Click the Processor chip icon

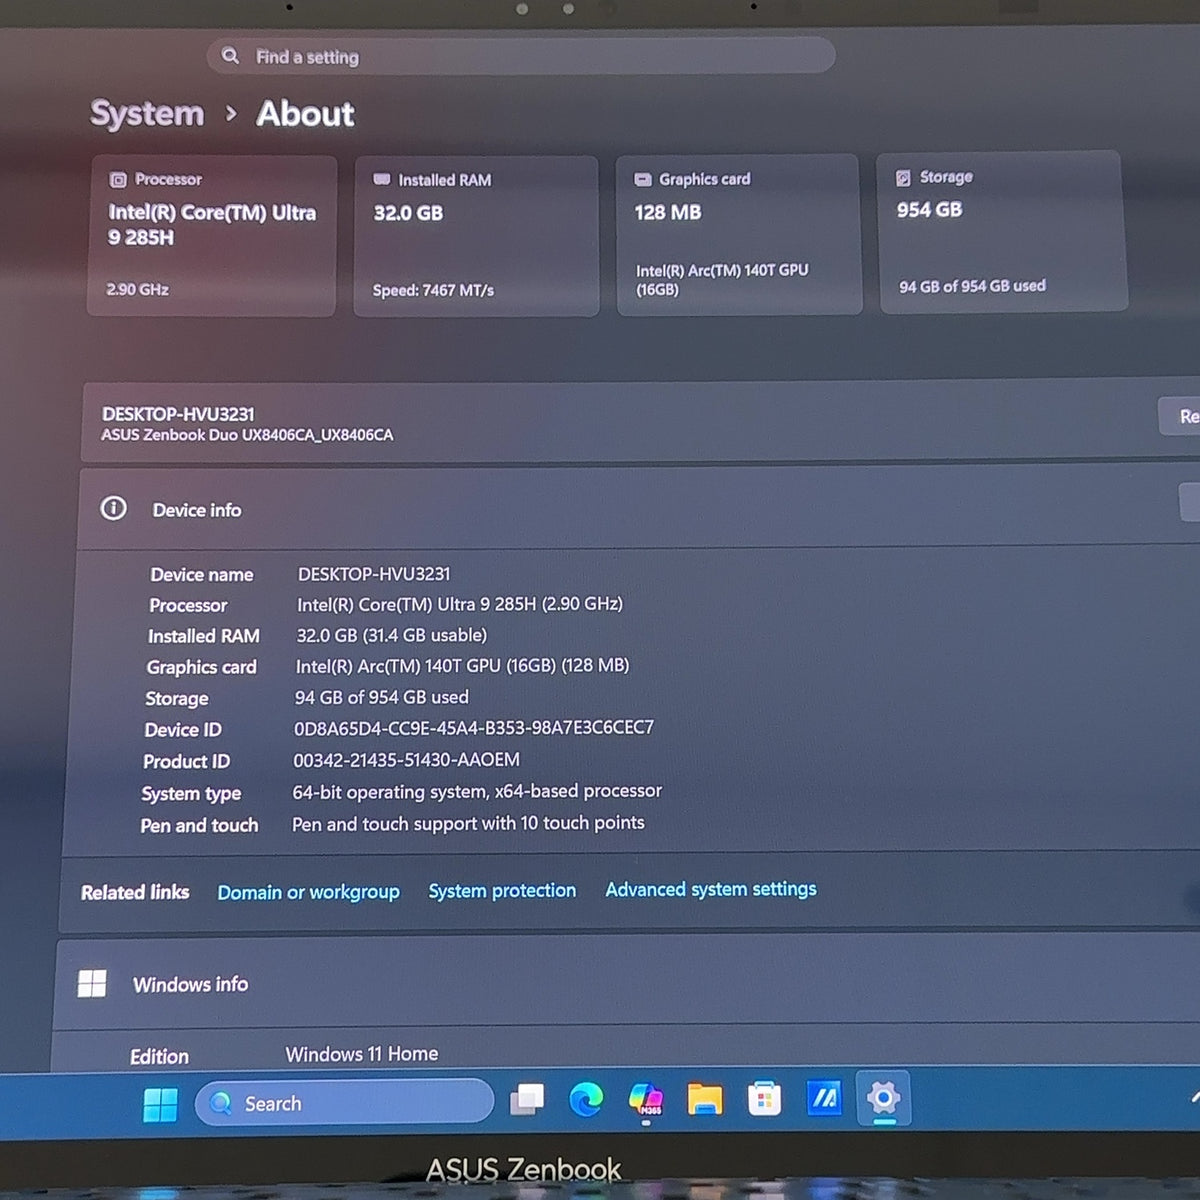(118, 180)
